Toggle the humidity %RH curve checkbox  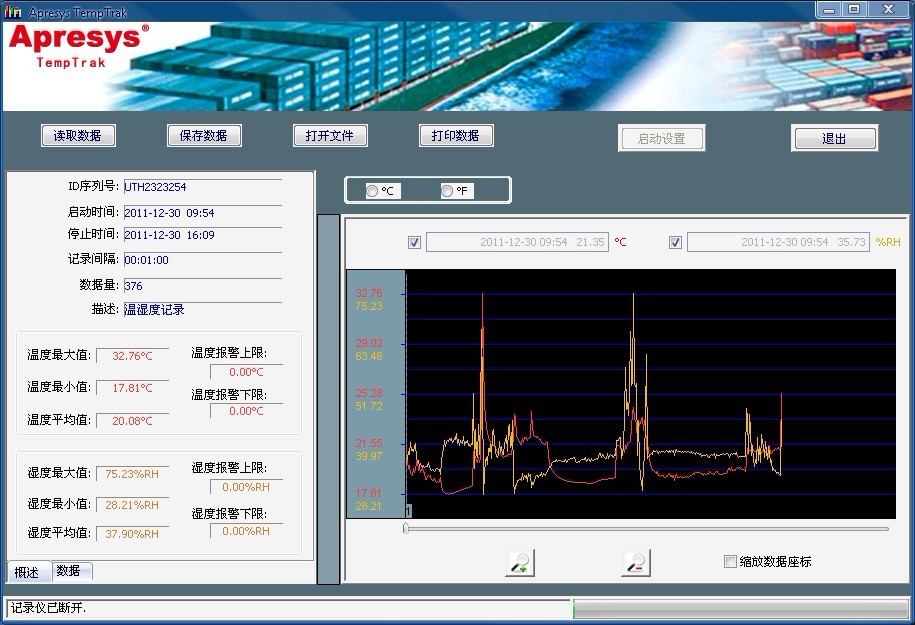click(x=675, y=242)
